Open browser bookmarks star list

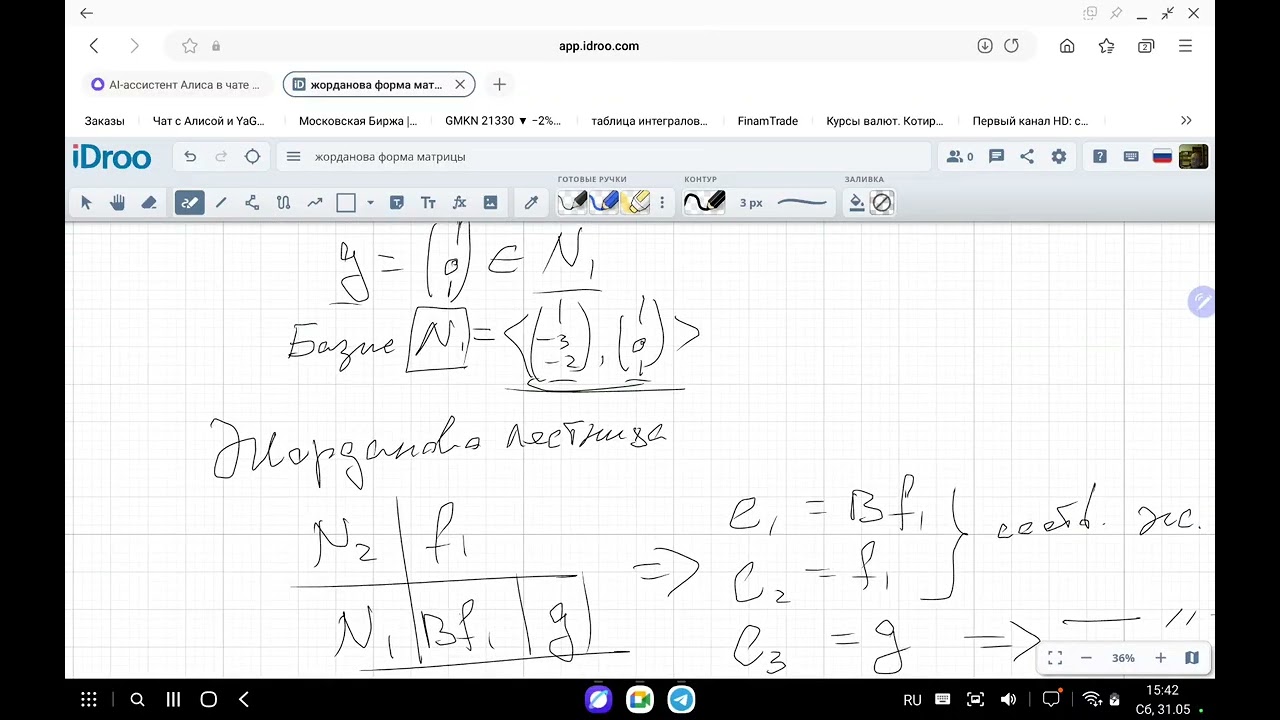(x=1106, y=46)
